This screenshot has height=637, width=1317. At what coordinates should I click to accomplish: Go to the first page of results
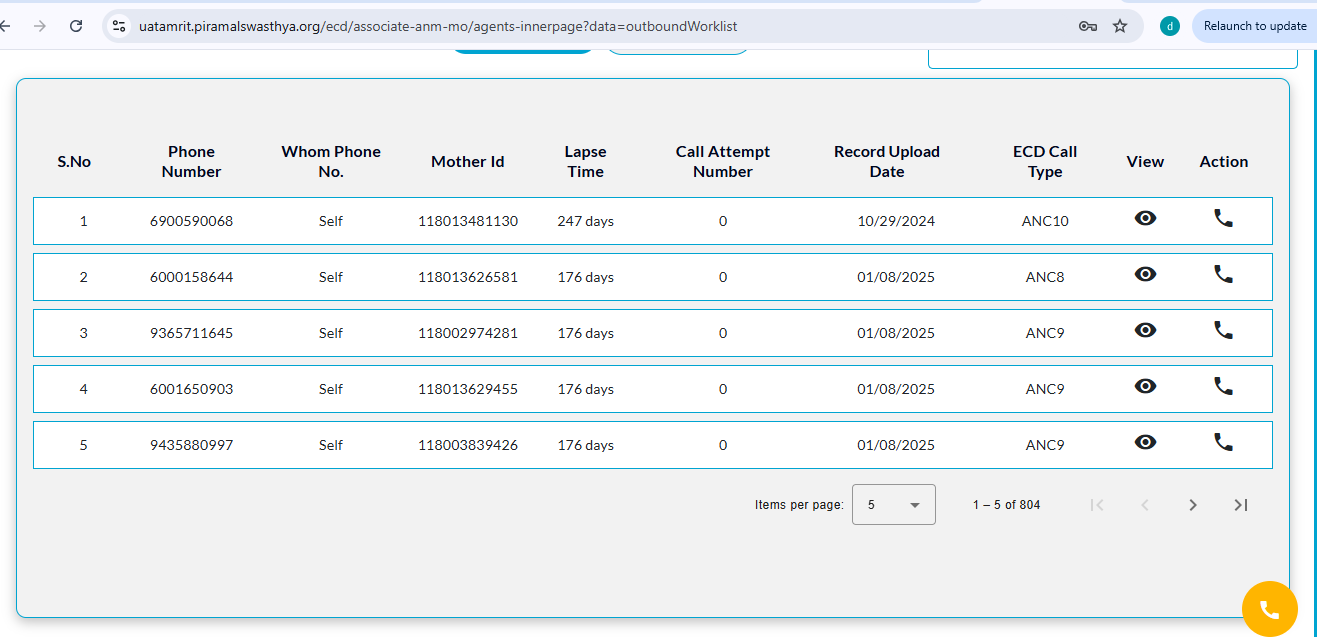(1097, 505)
